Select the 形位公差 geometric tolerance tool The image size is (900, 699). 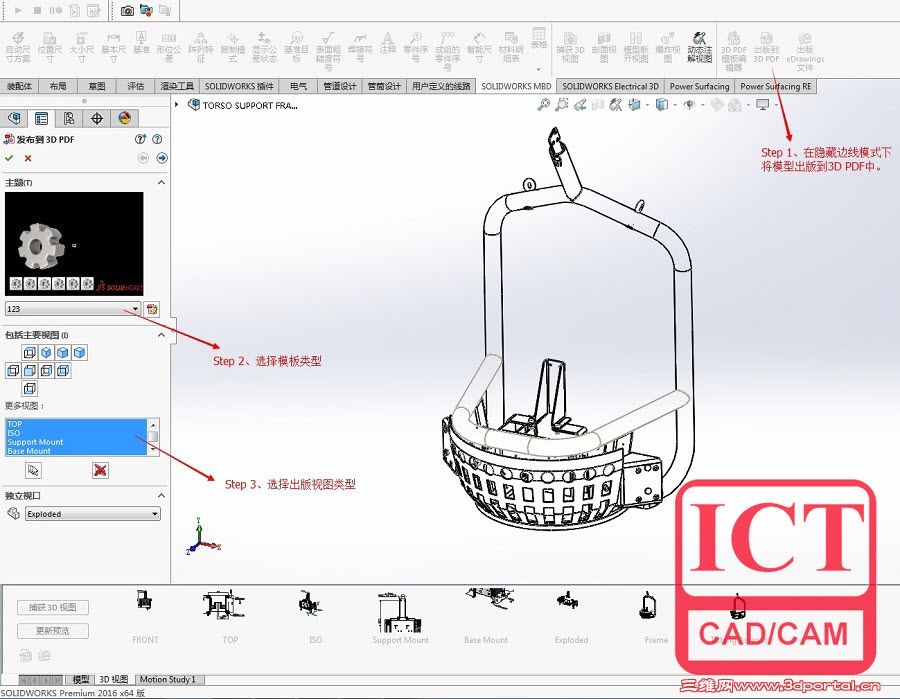coord(169,48)
